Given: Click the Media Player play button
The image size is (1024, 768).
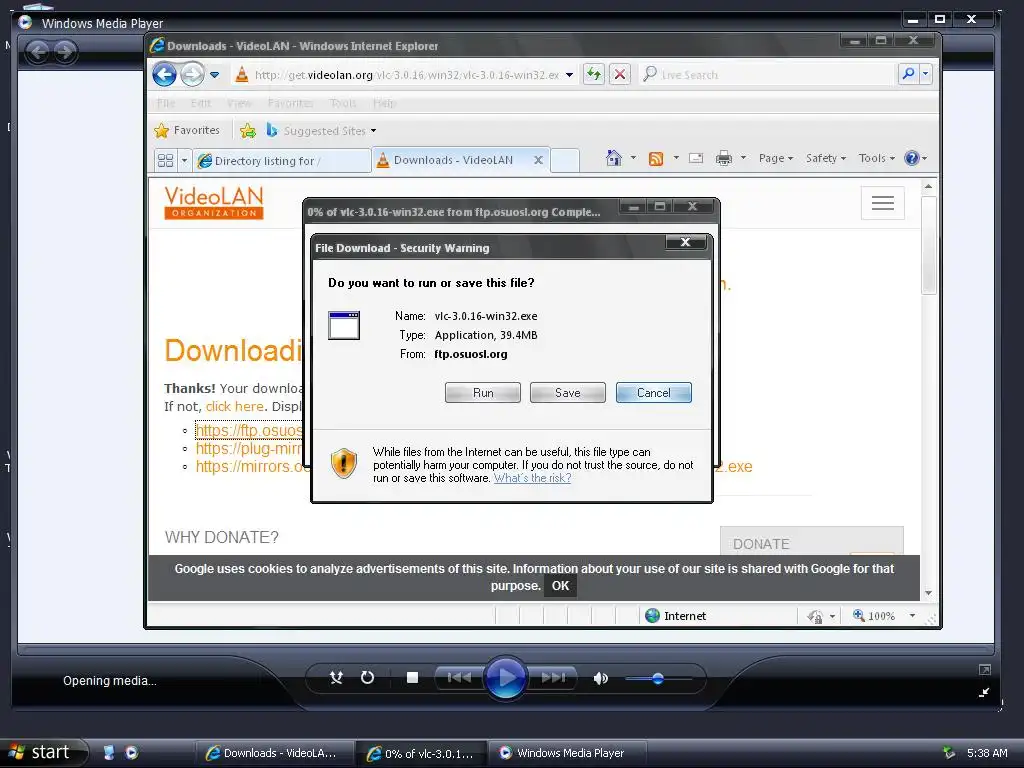Looking at the screenshot, I should pos(505,678).
